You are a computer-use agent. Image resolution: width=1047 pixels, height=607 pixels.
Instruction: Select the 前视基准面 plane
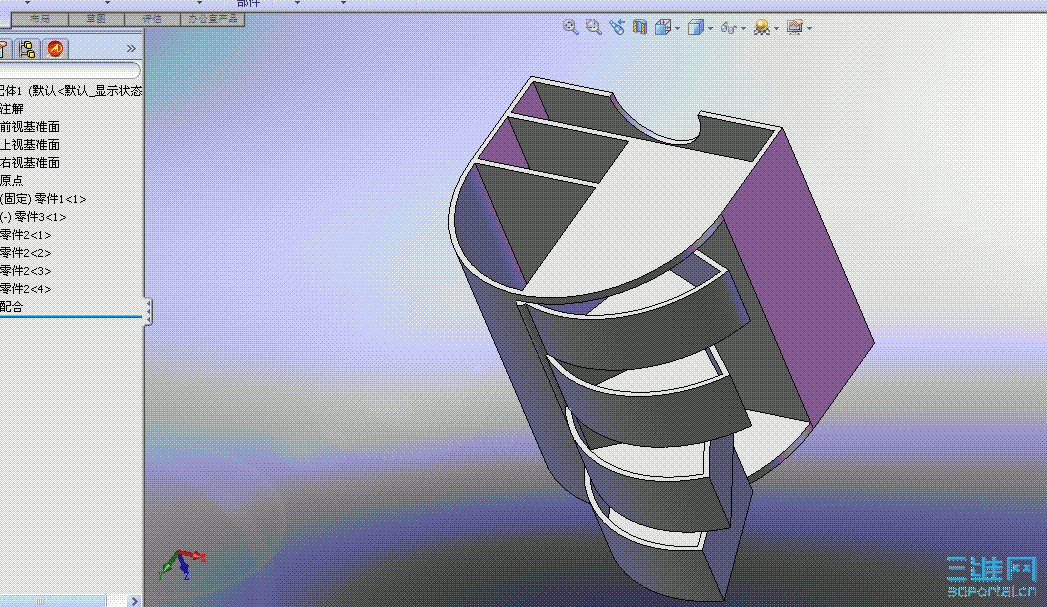(30, 127)
